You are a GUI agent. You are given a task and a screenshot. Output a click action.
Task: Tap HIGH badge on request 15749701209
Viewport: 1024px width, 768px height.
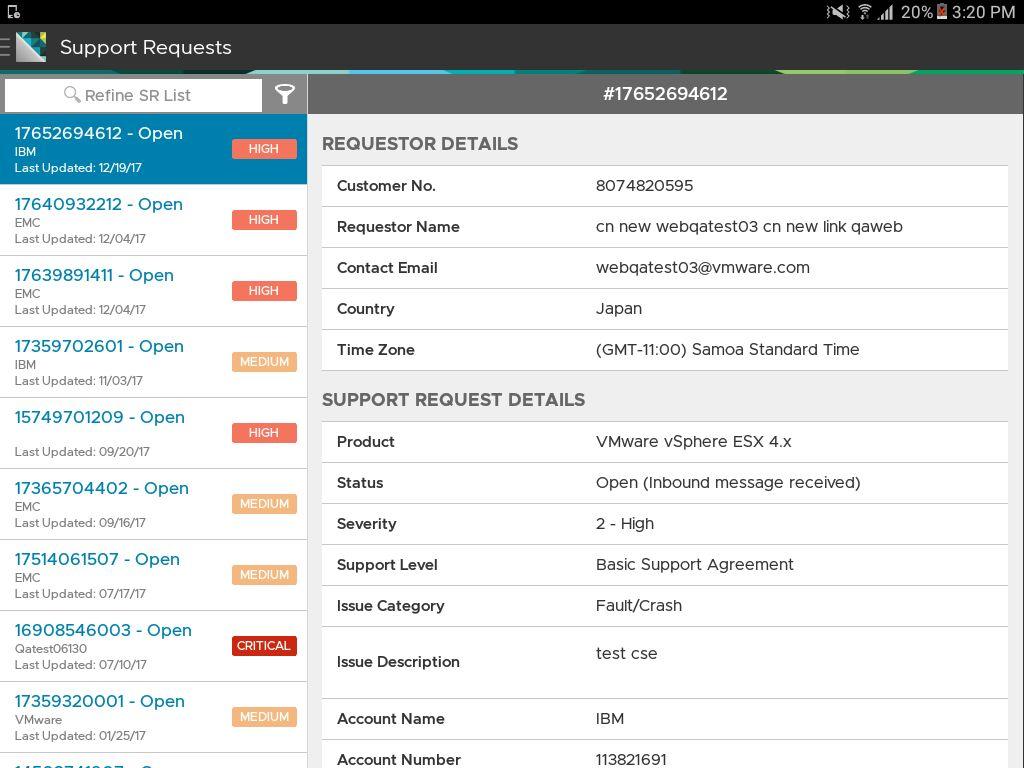pyautogui.click(x=264, y=433)
